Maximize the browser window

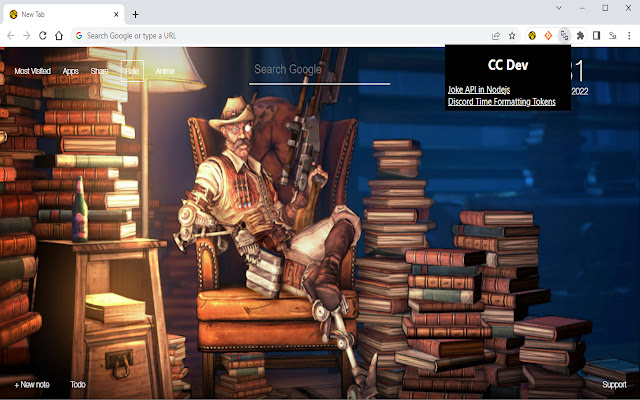coord(605,8)
